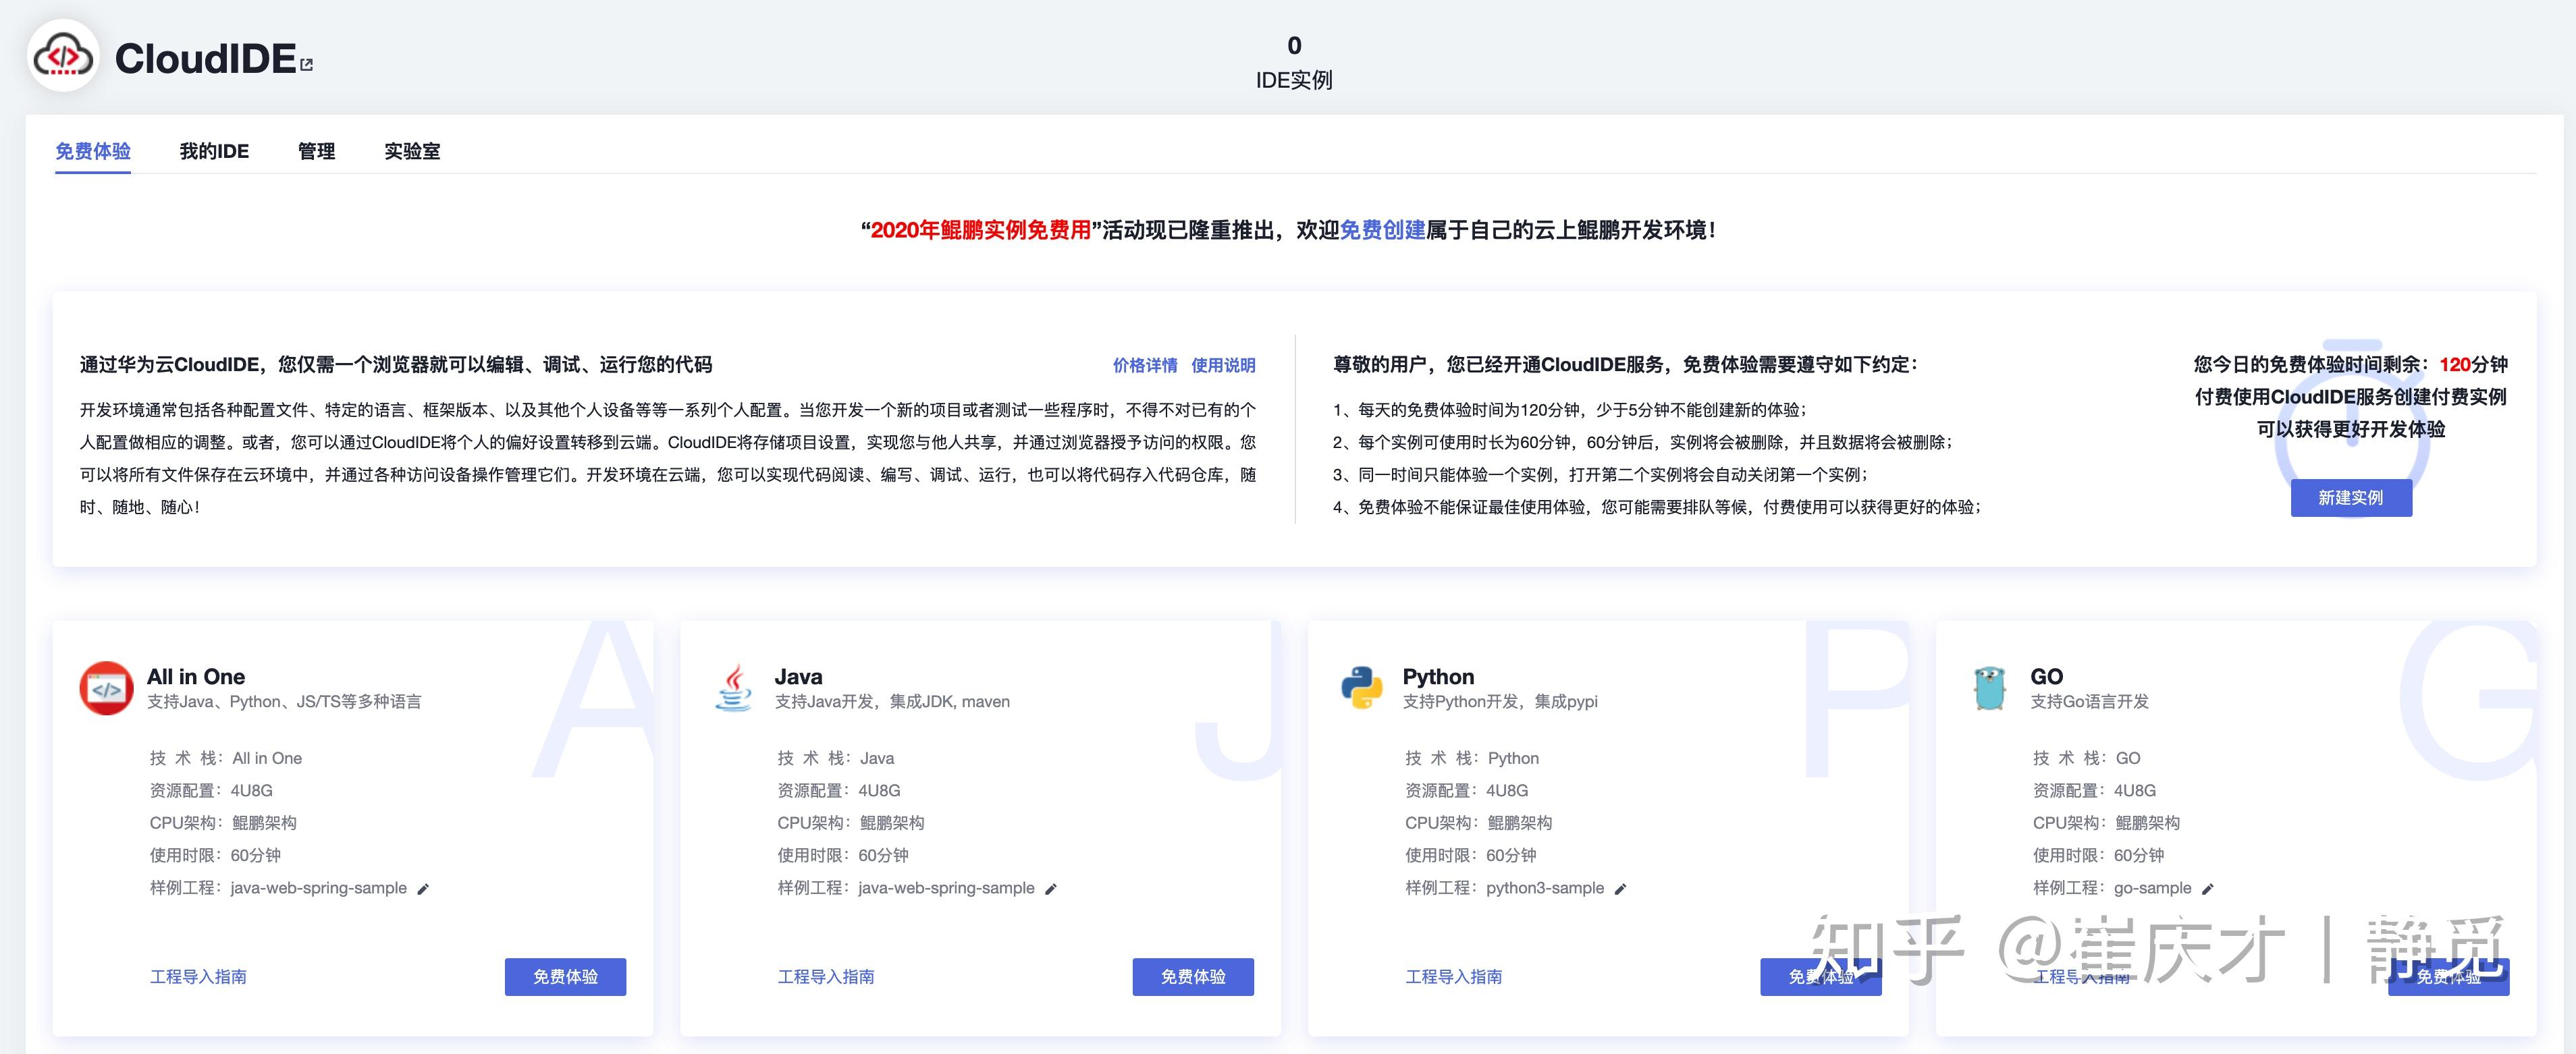
Task: Click the 新建实例 button
Action: click(x=2351, y=497)
